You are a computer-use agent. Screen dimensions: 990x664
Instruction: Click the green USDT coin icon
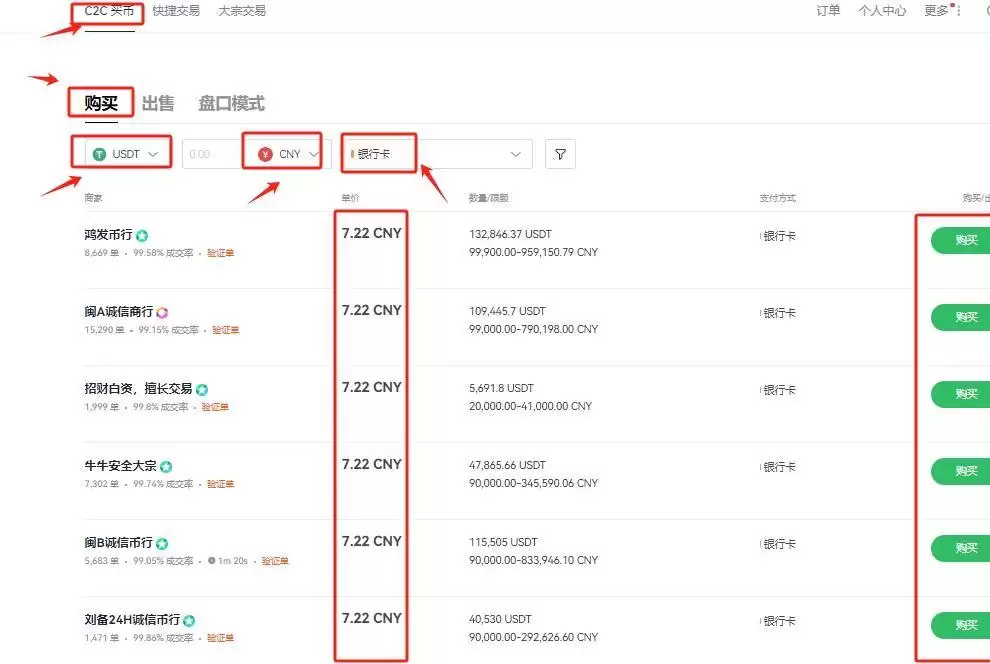click(x=99, y=154)
